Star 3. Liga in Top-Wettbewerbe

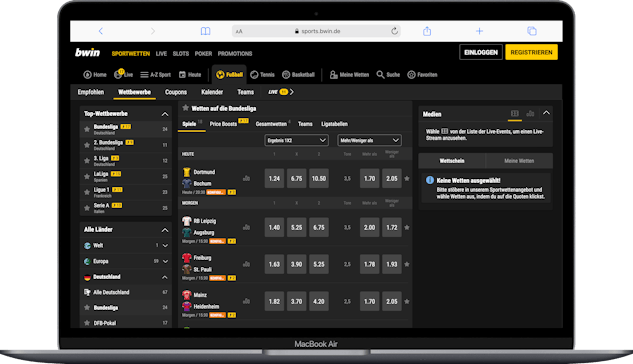tap(87, 161)
